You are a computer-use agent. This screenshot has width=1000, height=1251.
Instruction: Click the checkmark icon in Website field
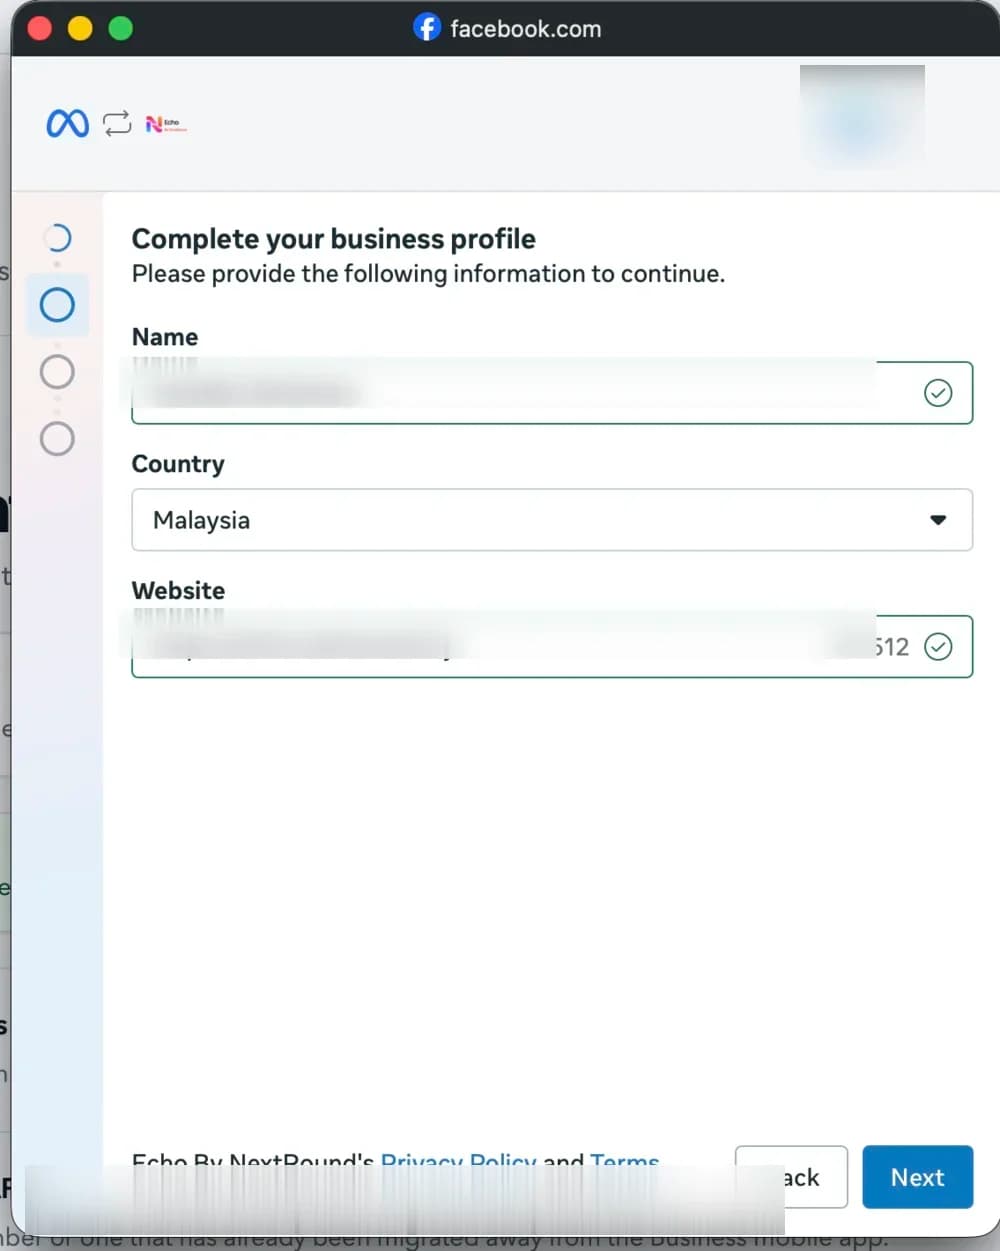pos(938,647)
